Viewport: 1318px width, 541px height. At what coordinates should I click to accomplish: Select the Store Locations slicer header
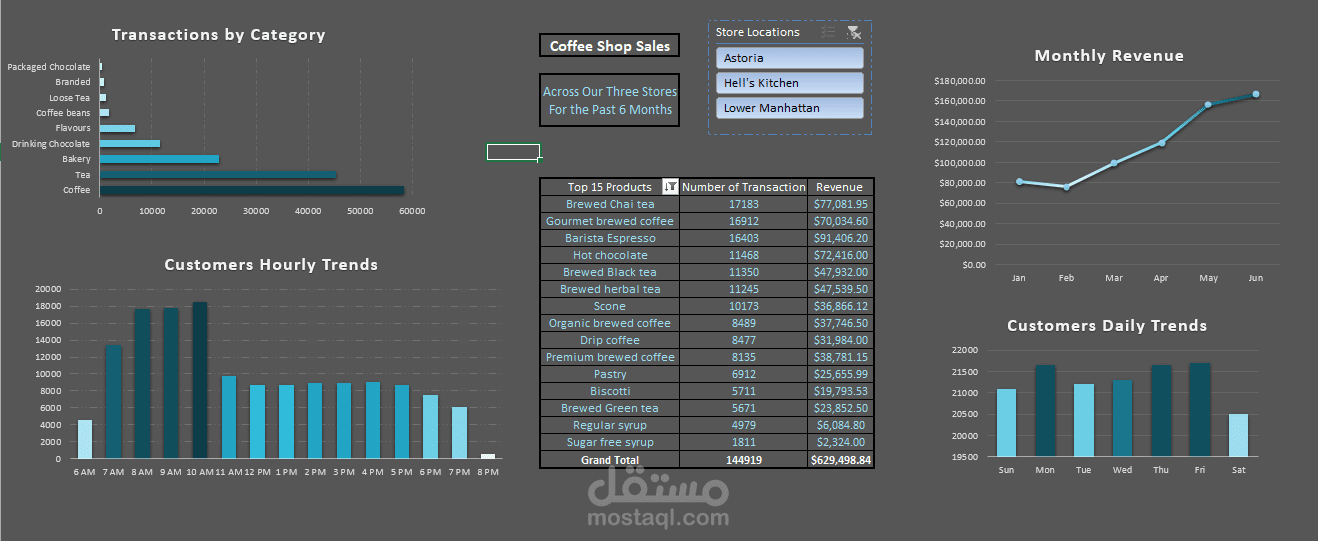[x=758, y=32]
